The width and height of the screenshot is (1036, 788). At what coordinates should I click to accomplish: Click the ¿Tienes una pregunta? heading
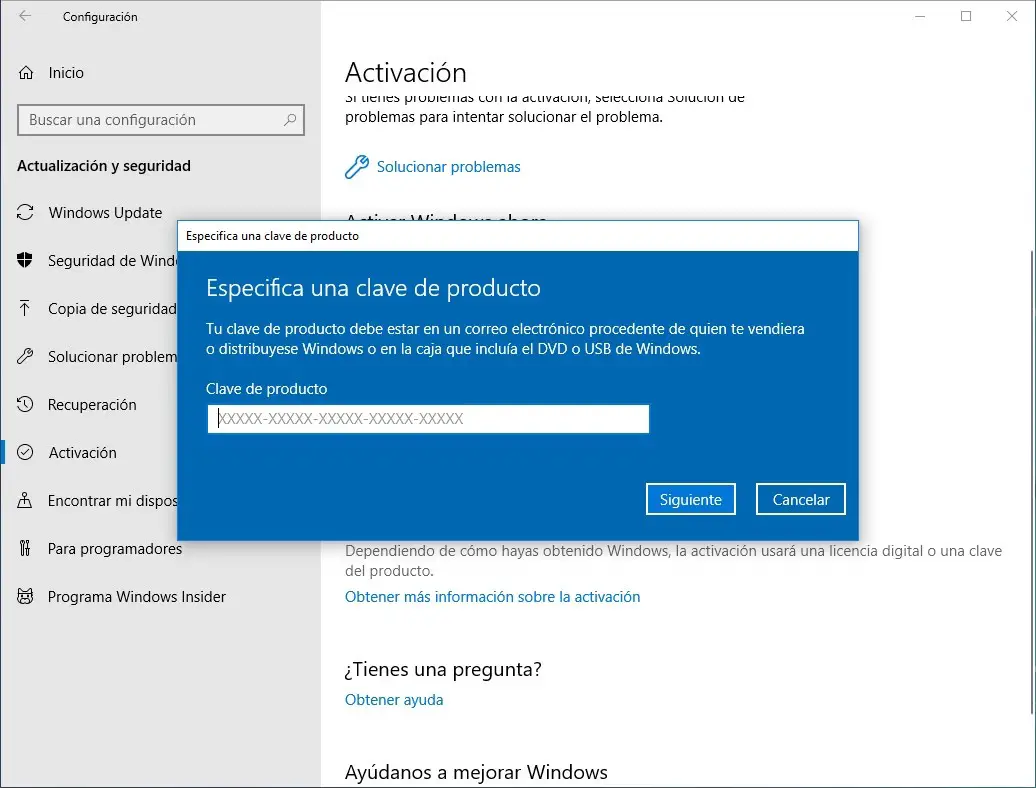[x=443, y=669]
